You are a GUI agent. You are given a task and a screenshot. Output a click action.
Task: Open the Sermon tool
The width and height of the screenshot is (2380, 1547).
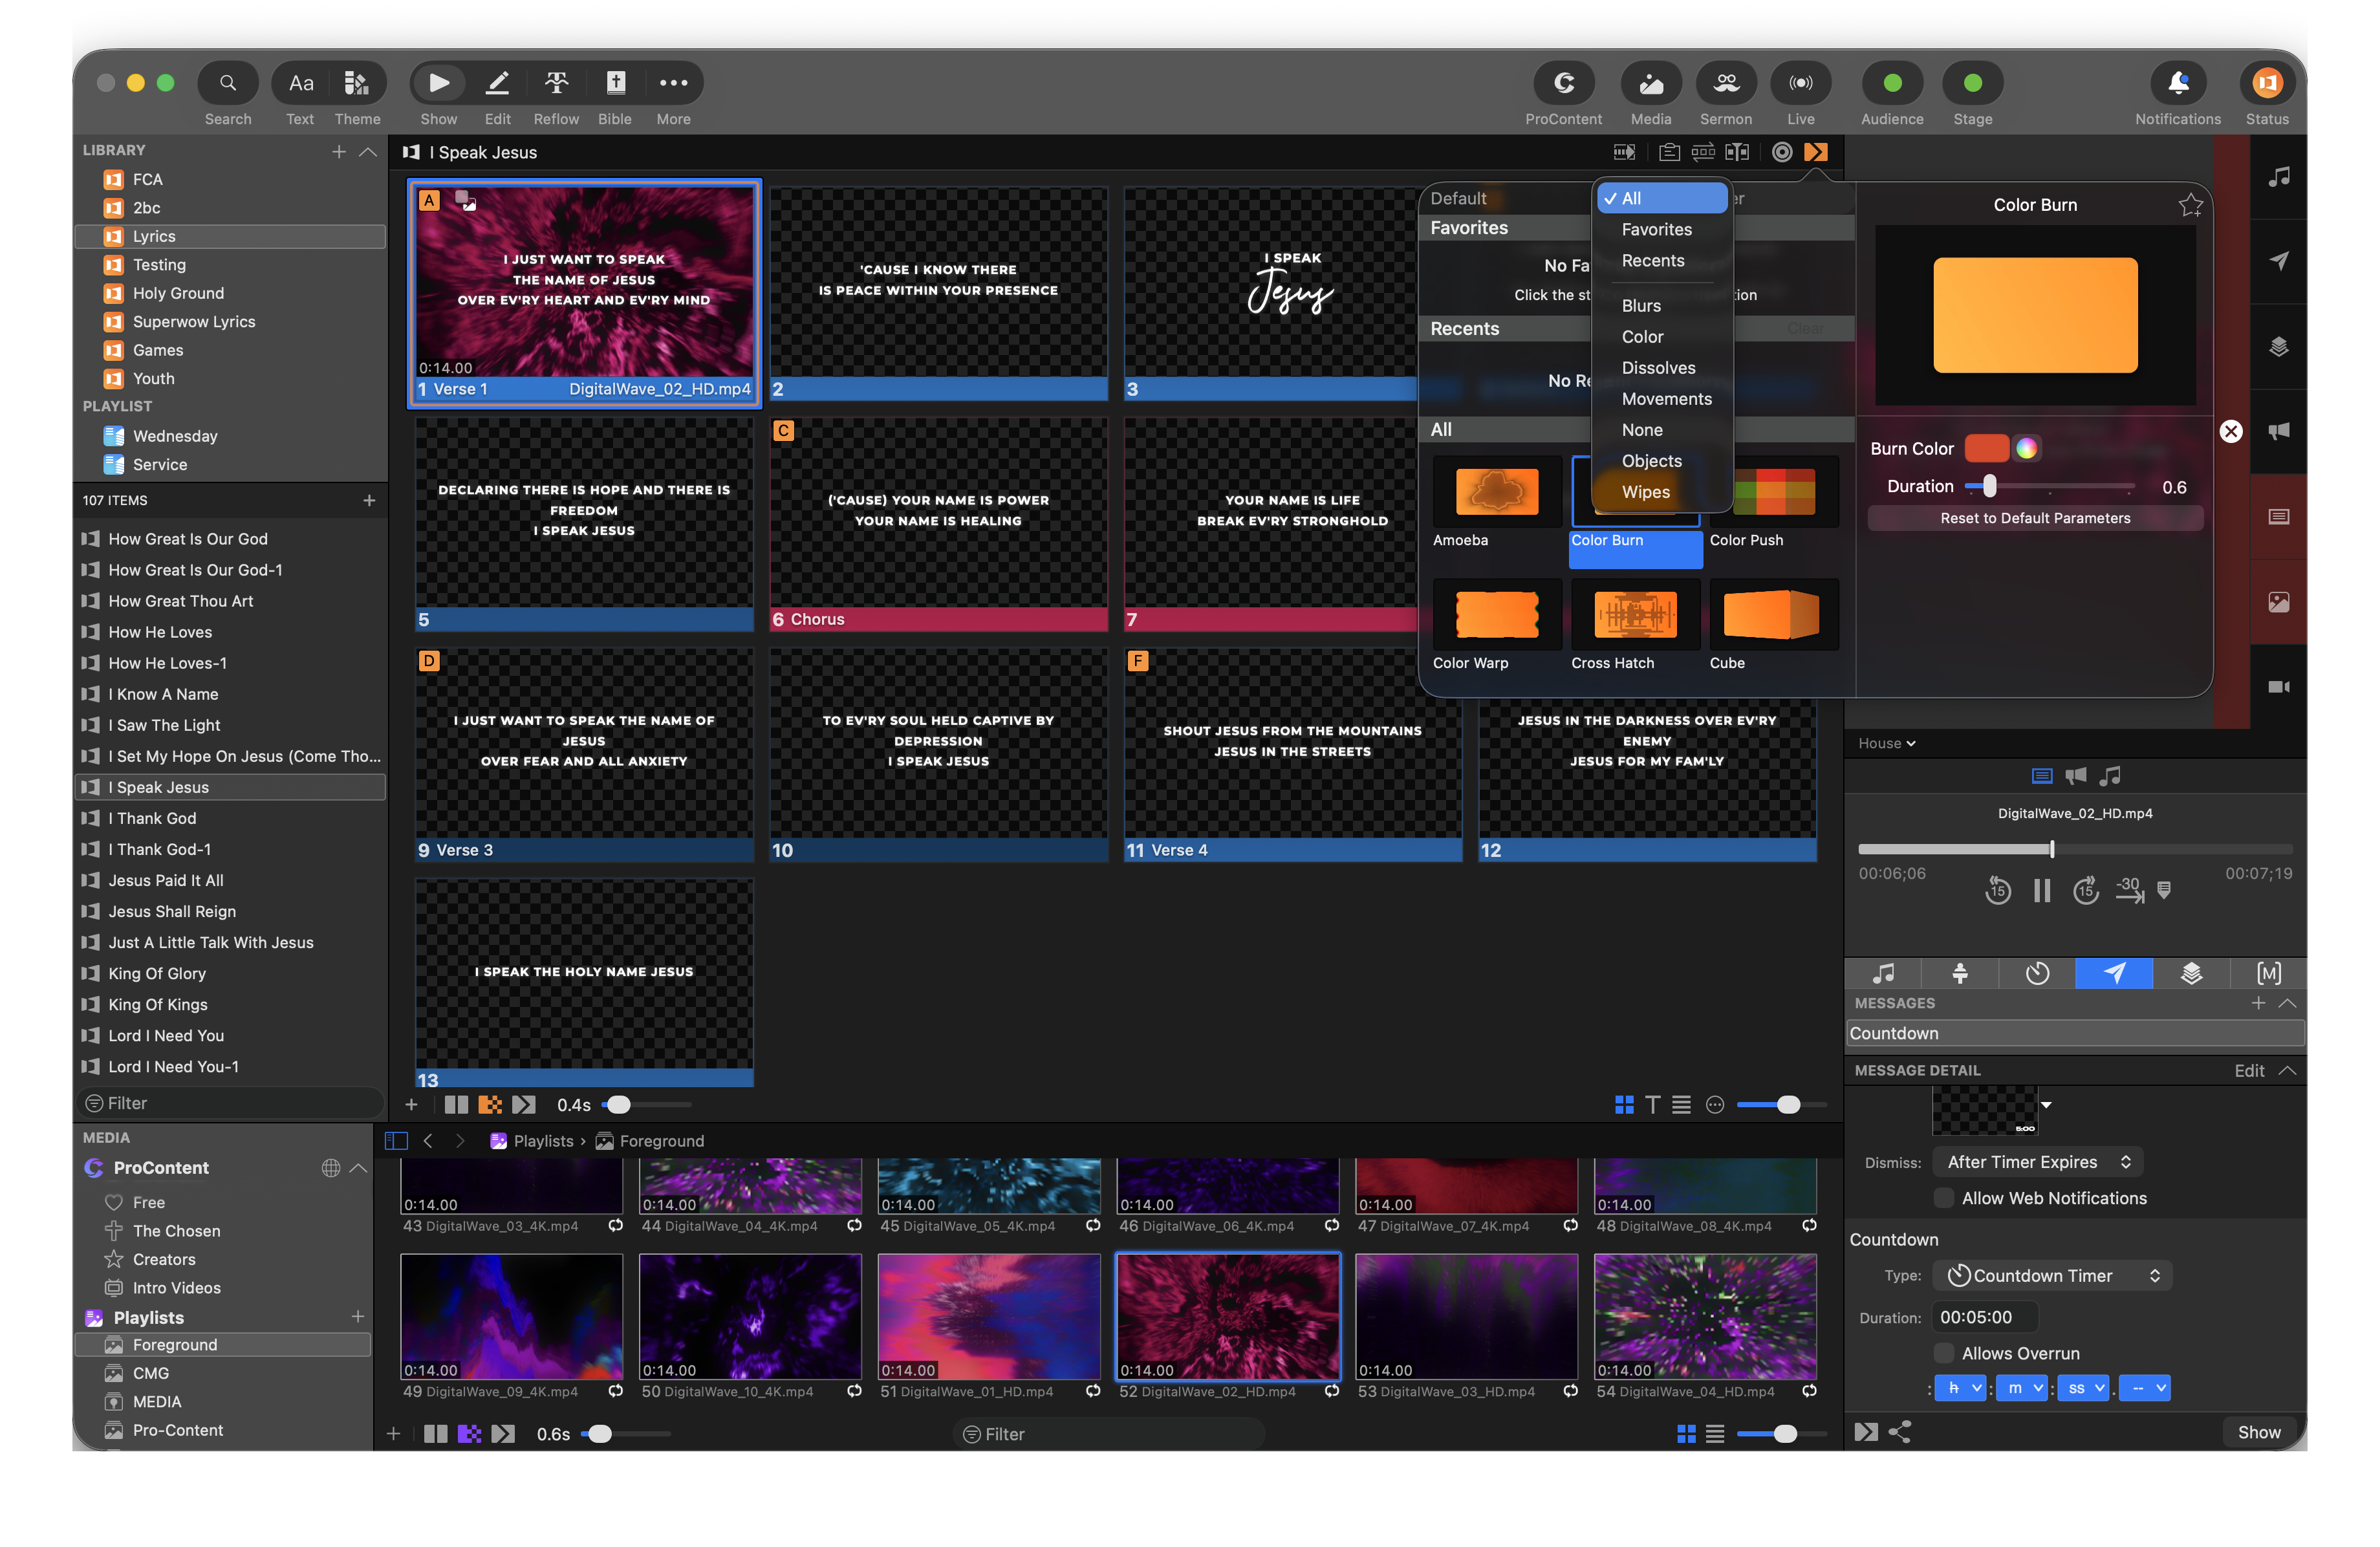tap(1726, 84)
